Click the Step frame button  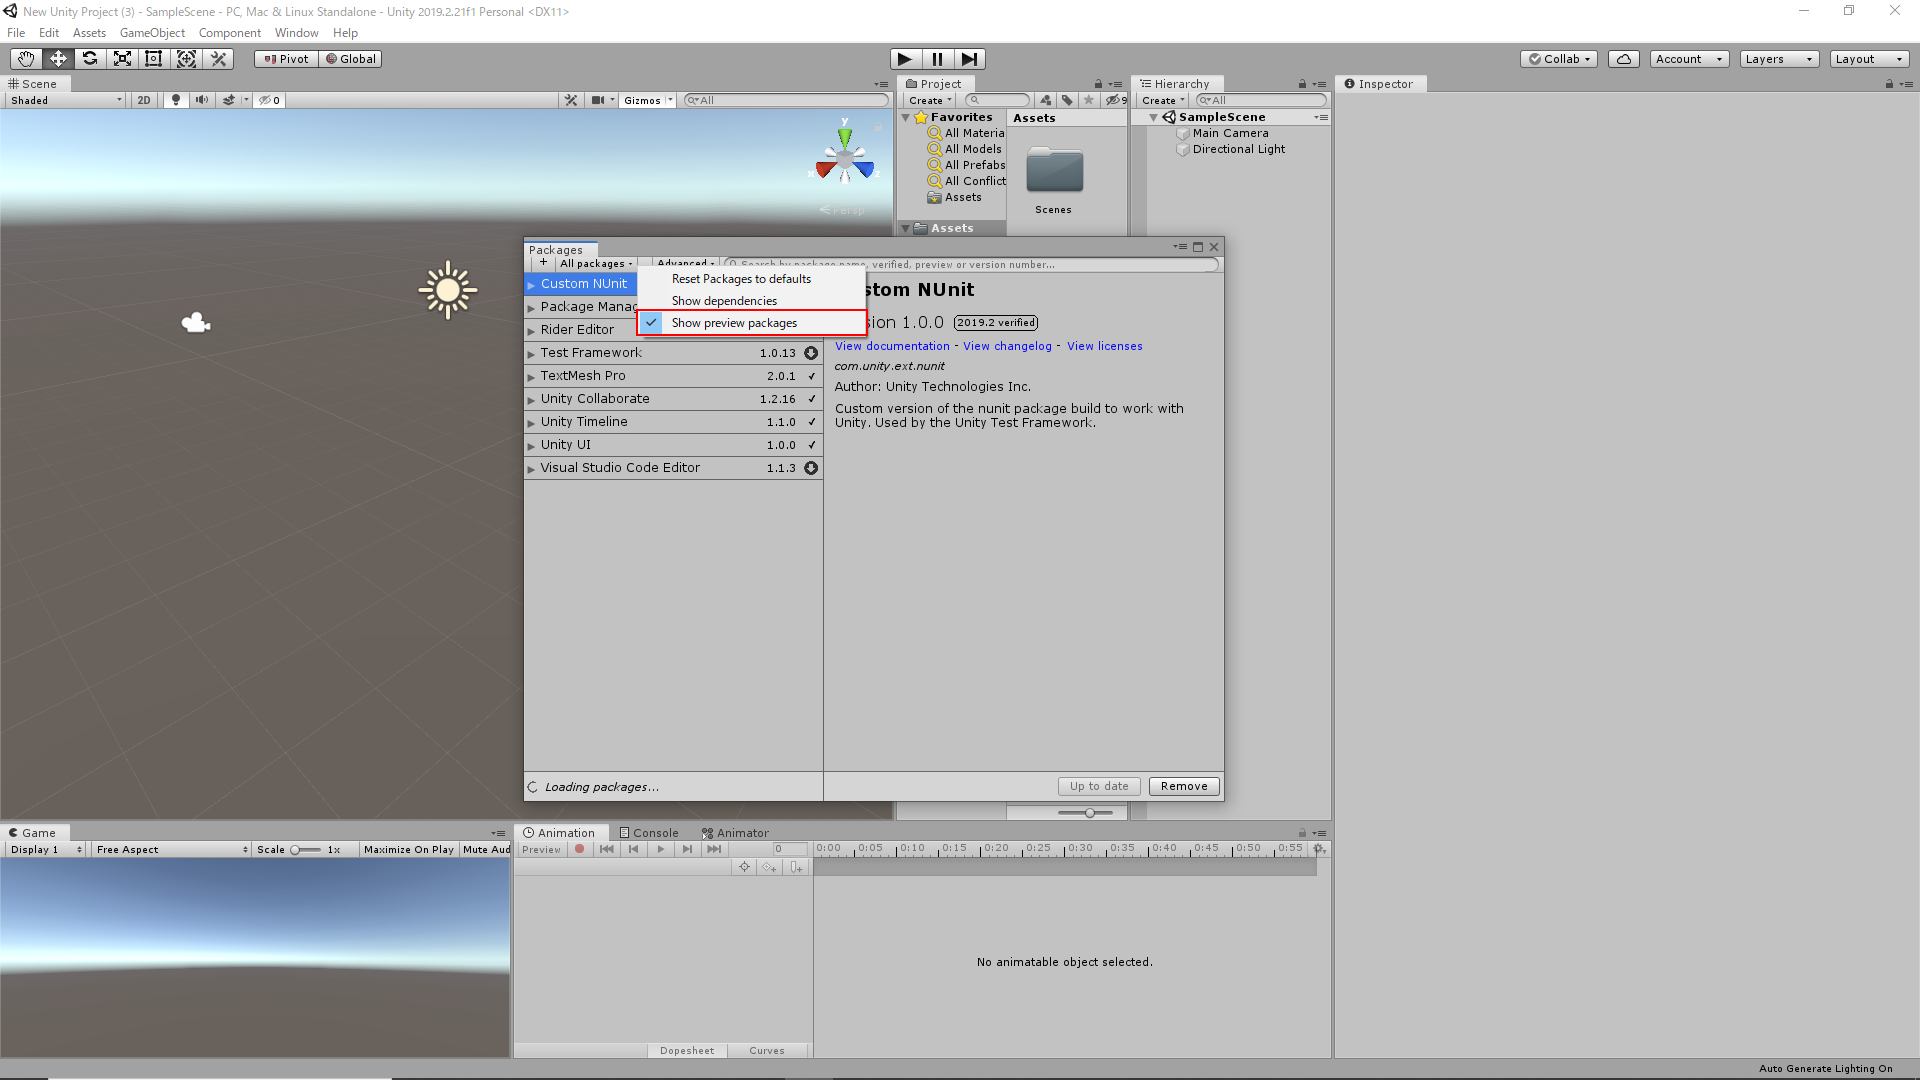(969, 59)
